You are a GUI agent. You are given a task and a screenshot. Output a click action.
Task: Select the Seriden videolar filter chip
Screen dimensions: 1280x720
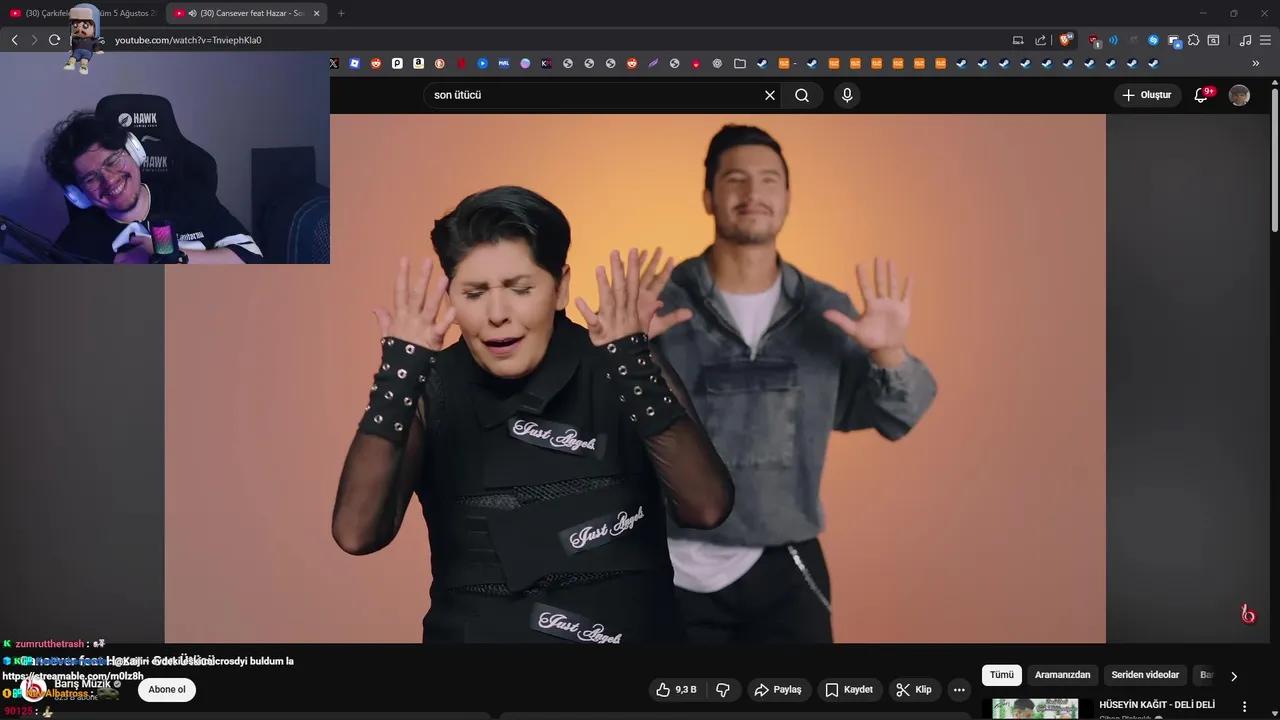[1145, 675]
